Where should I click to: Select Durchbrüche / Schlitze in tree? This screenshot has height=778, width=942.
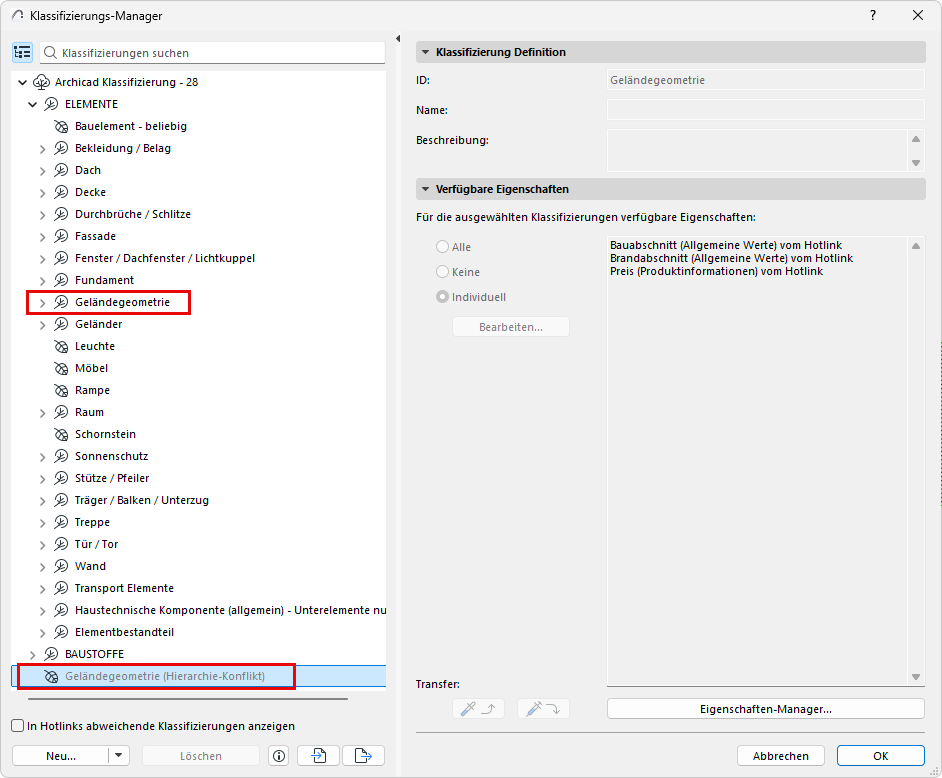[133, 214]
